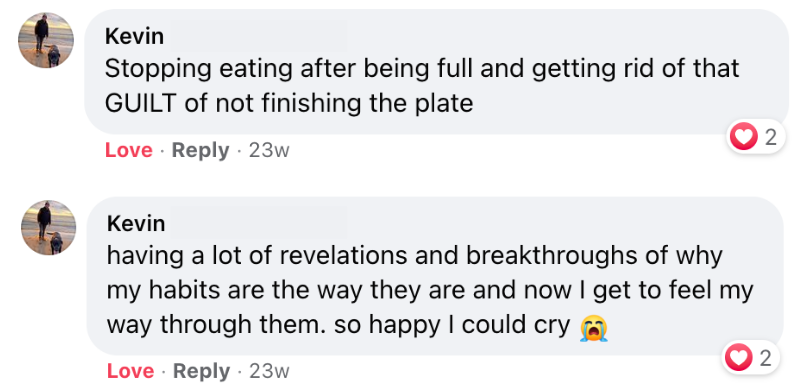Click the phrase 'so happy I could cry'

452,325
